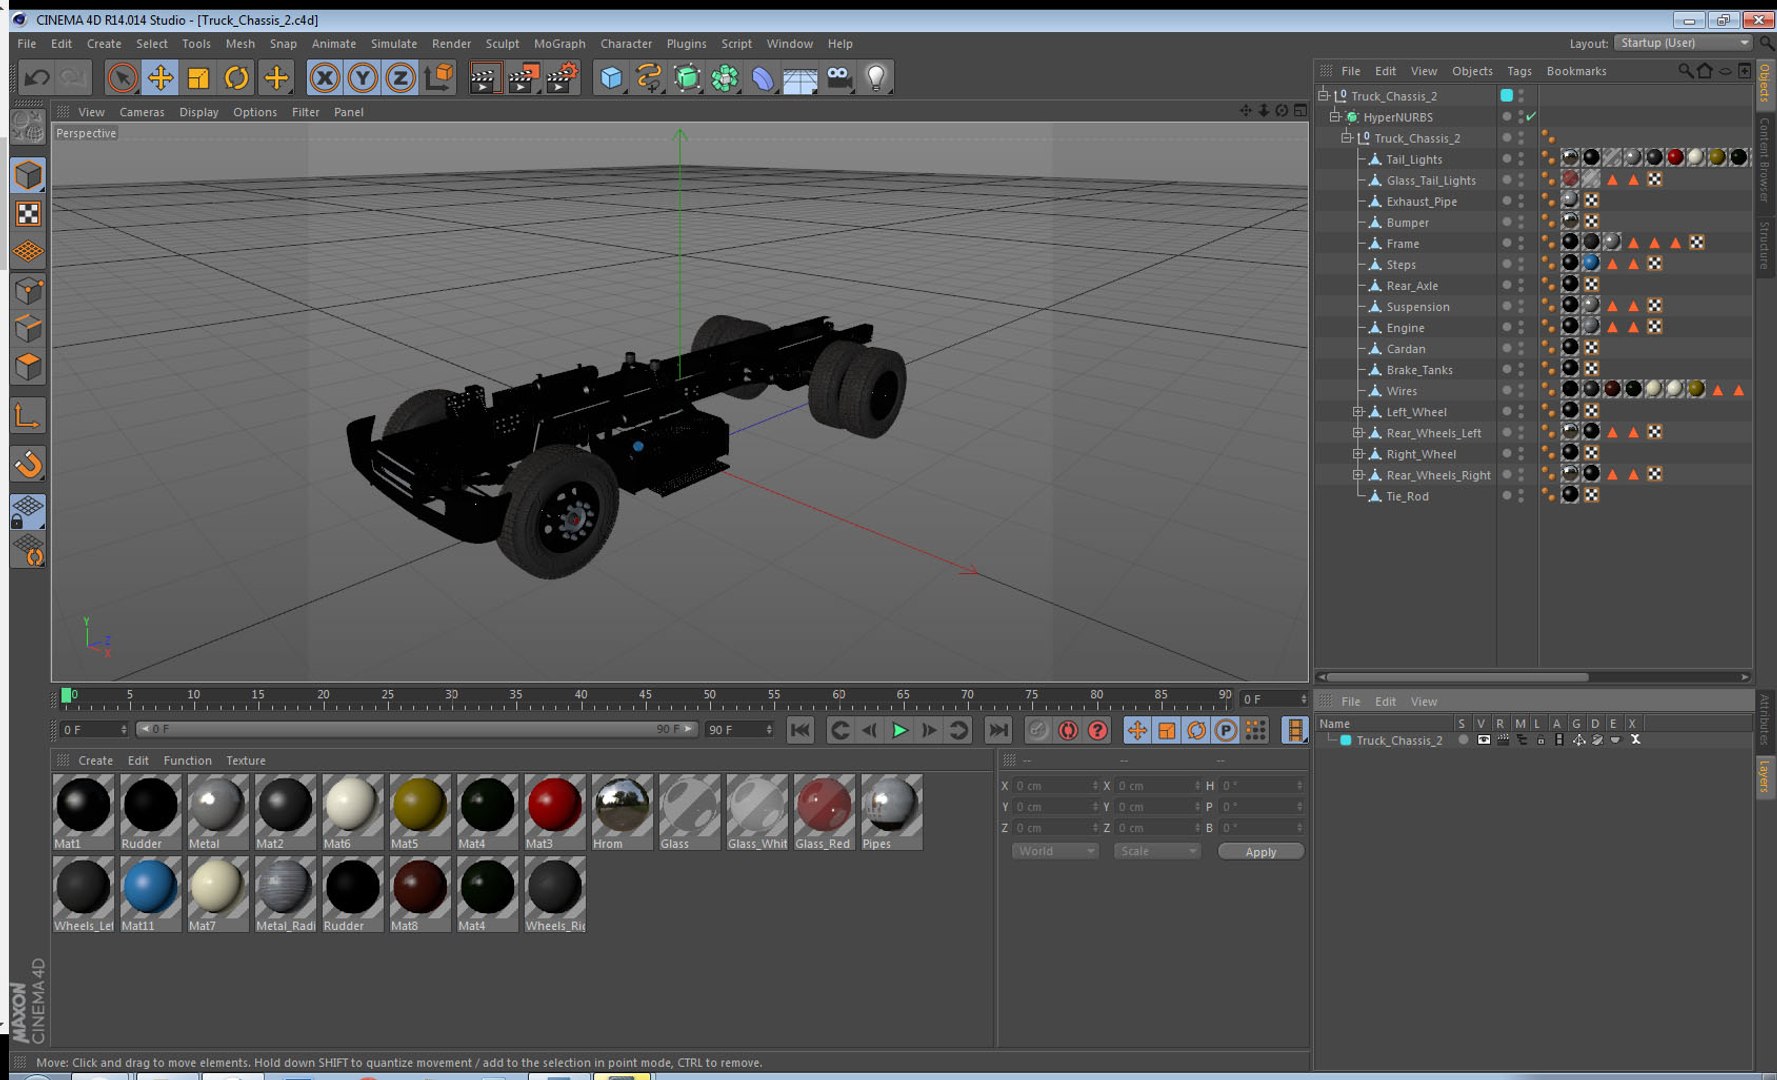The height and width of the screenshot is (1080, 1777).
Task: Add a light object with bulb icon
Action: click(x=876, y=77)
